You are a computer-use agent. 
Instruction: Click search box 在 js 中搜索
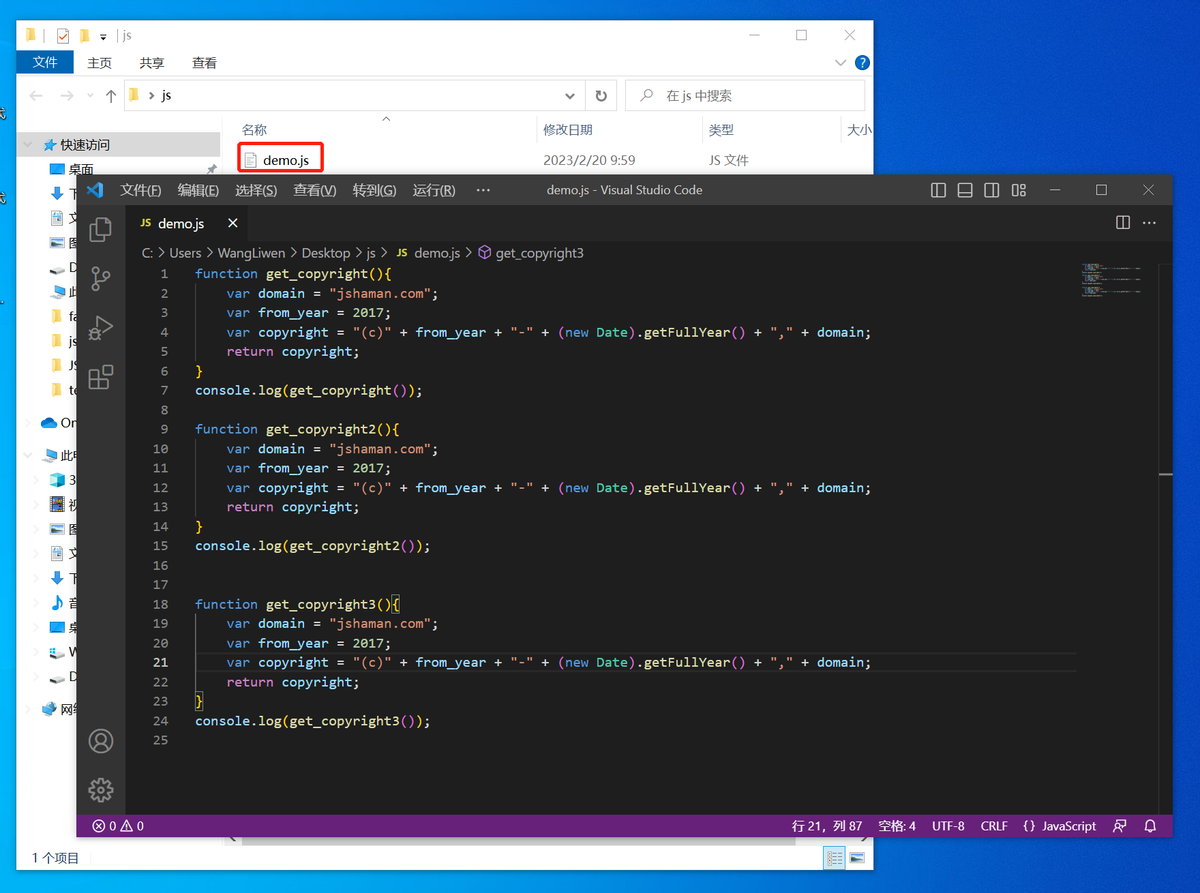tap(745, 96)
